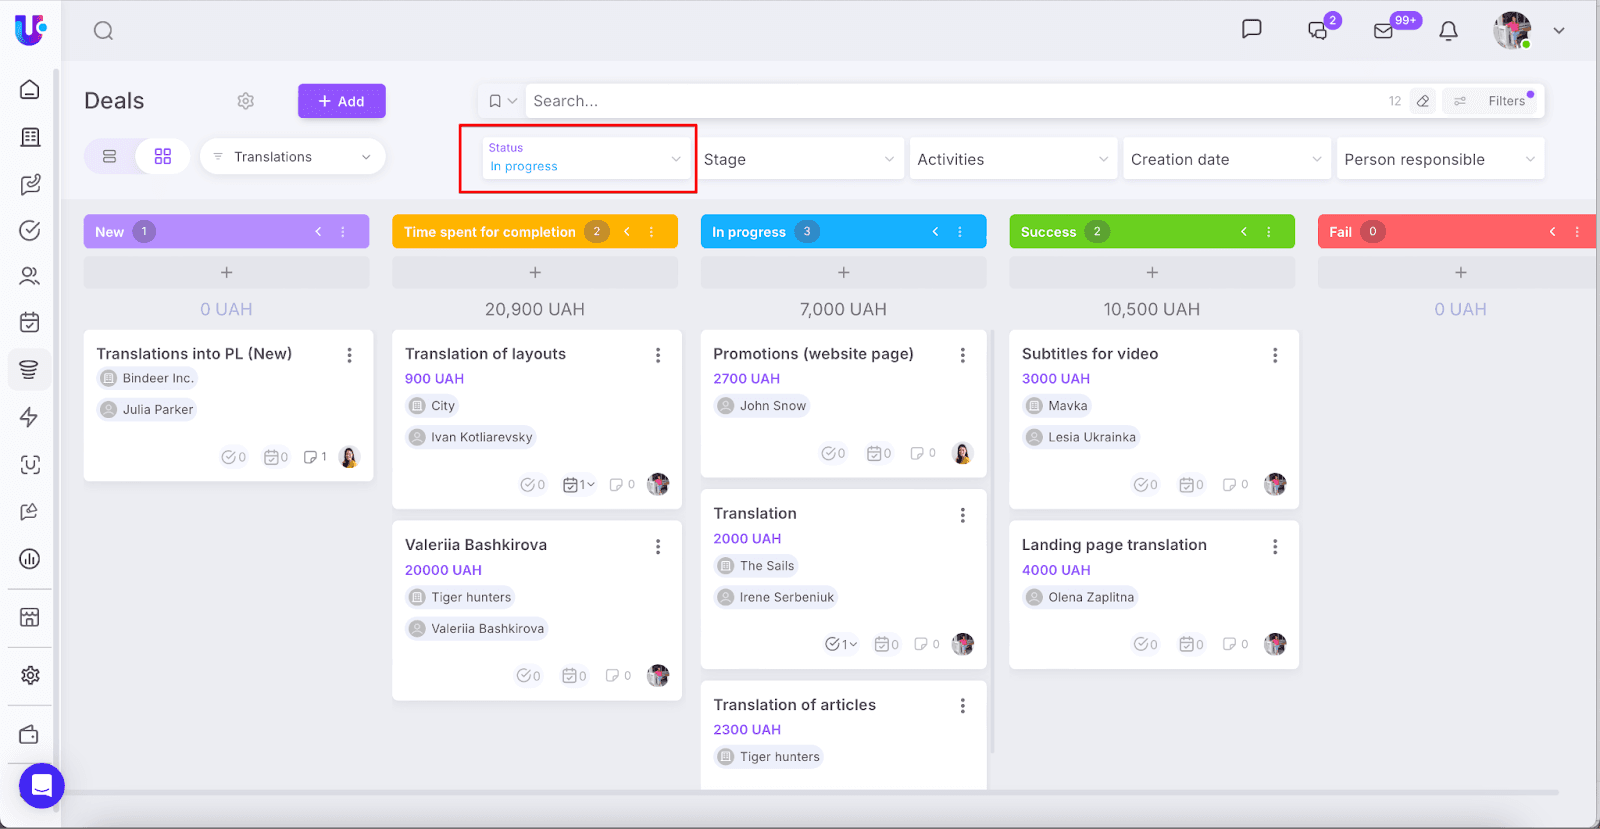Open the mail inbox icon

(x=1384, y=31)
